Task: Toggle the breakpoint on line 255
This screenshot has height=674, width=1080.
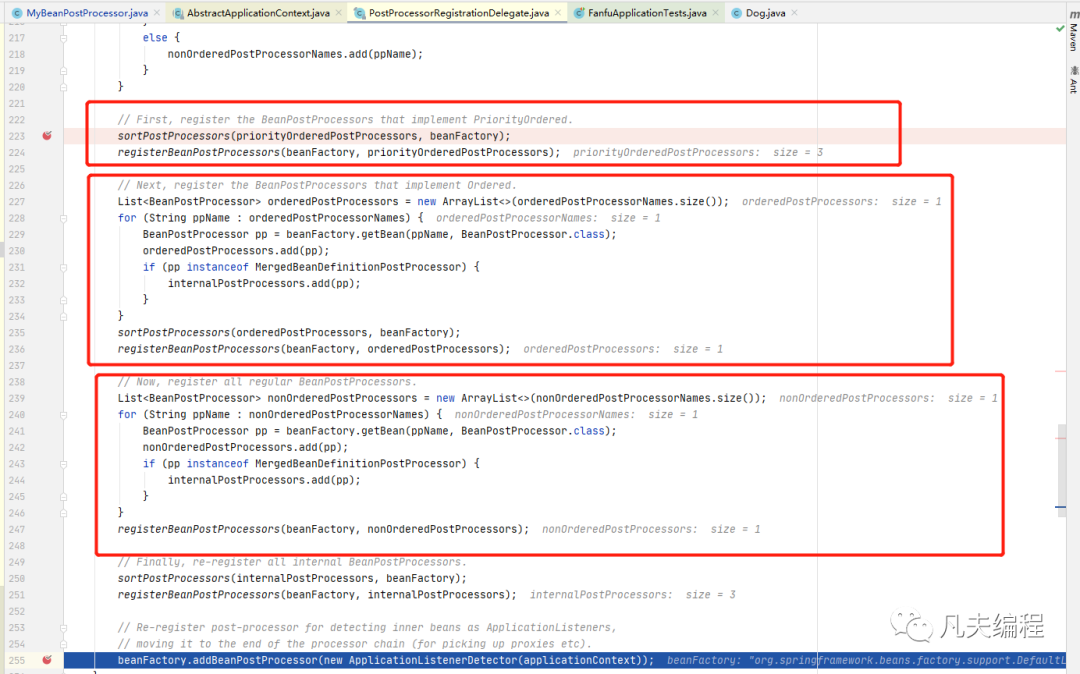Action: [47, 660]
